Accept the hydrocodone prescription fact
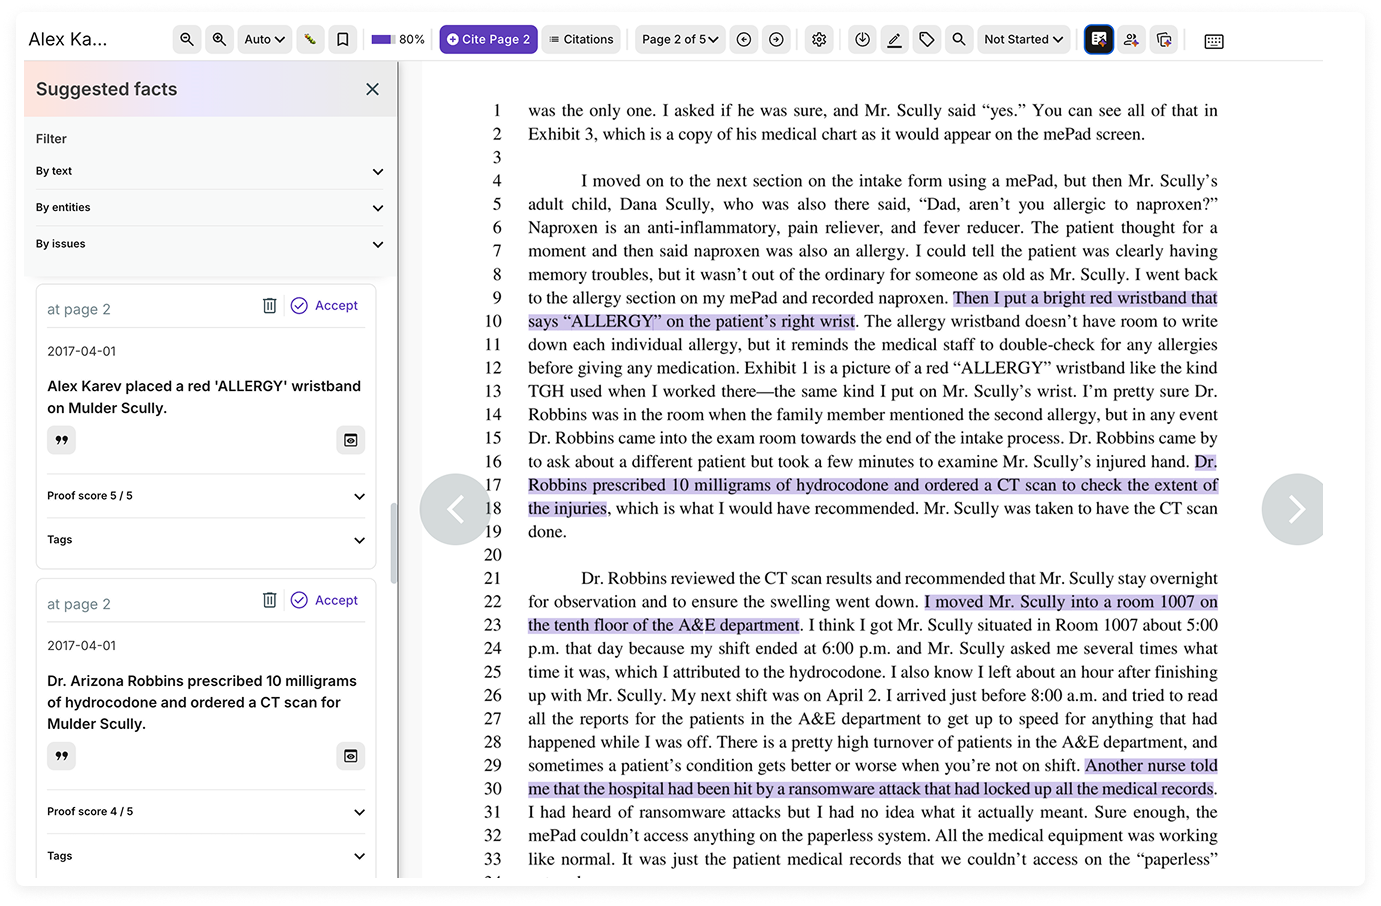The image size is (1381, 906). (324, 600)
